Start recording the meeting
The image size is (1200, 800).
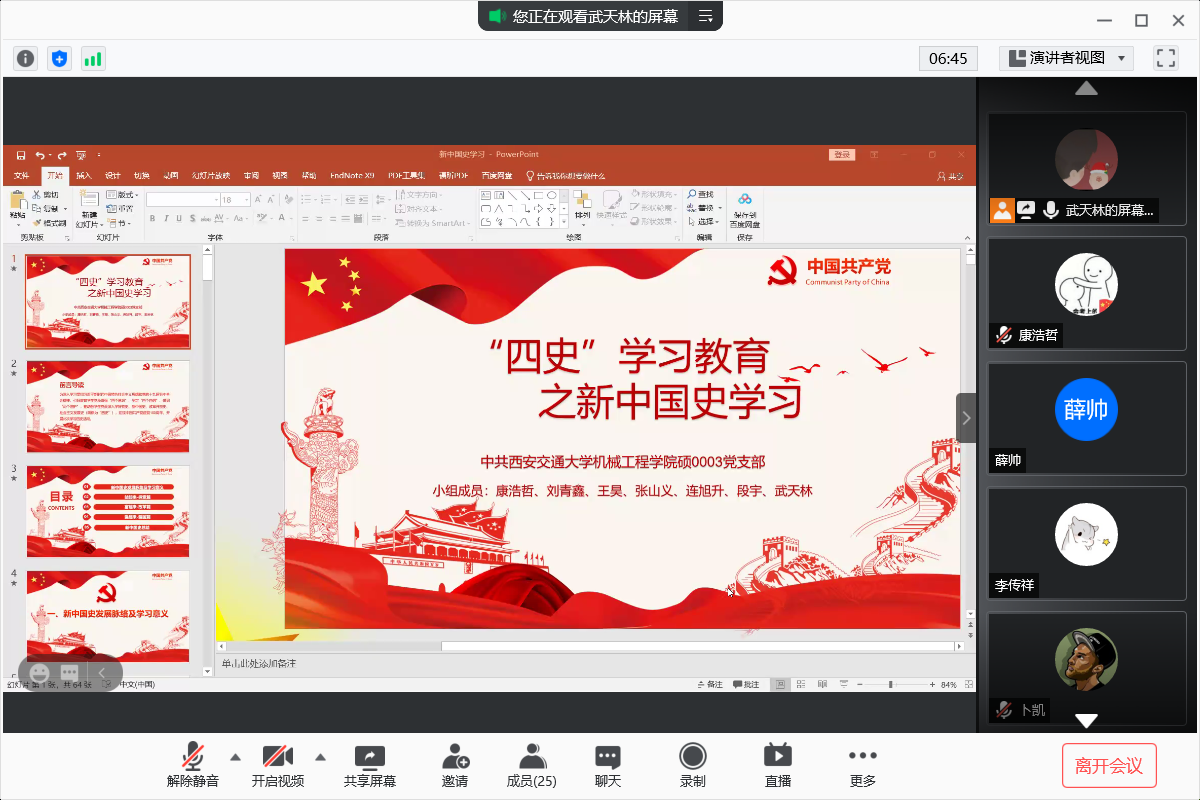[x=692, y=765]
